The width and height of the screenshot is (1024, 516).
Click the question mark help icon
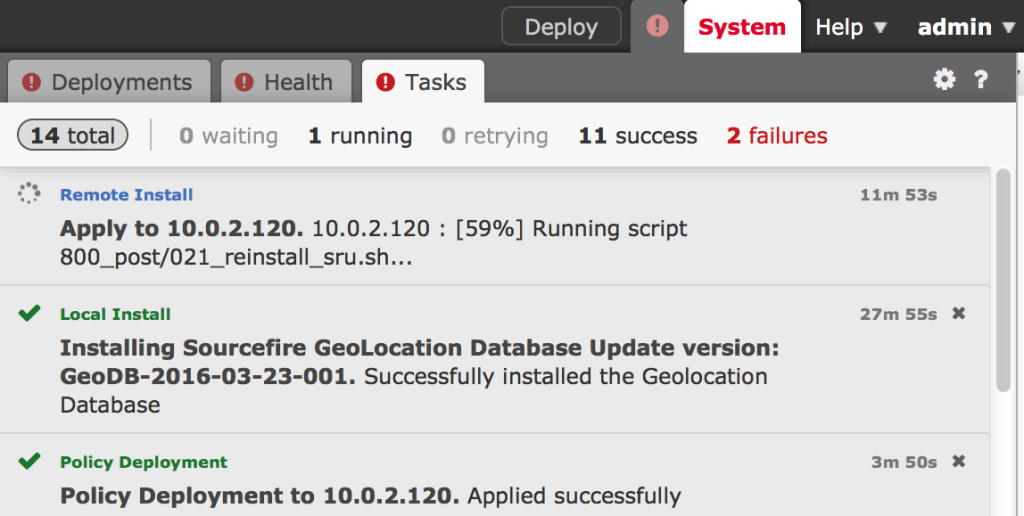tap(981, 80)
